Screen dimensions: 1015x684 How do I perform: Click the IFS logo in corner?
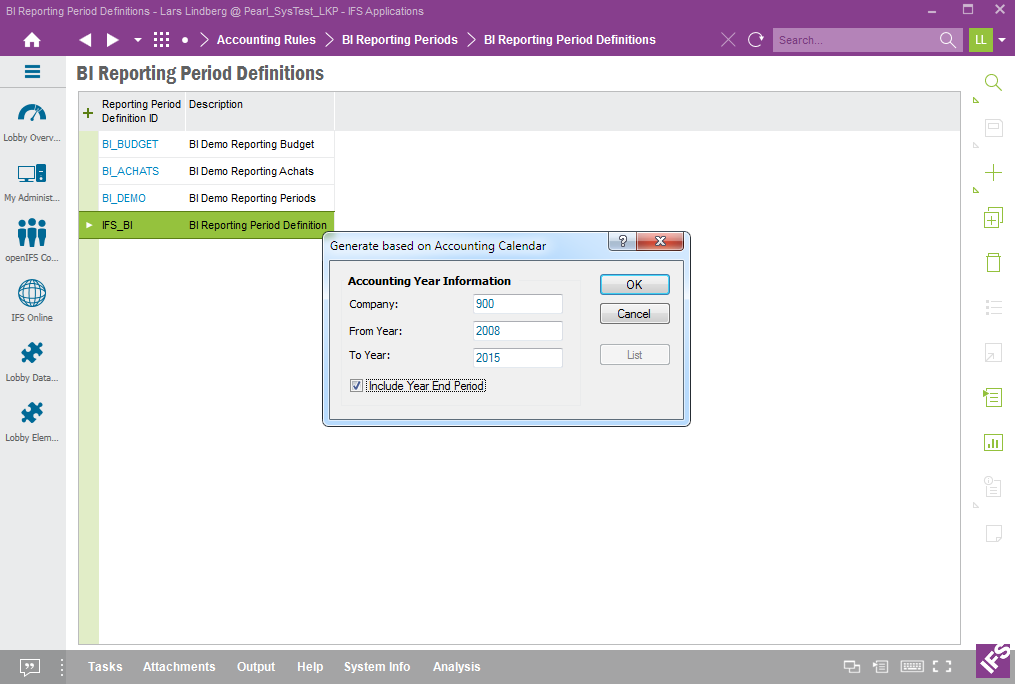995,660
